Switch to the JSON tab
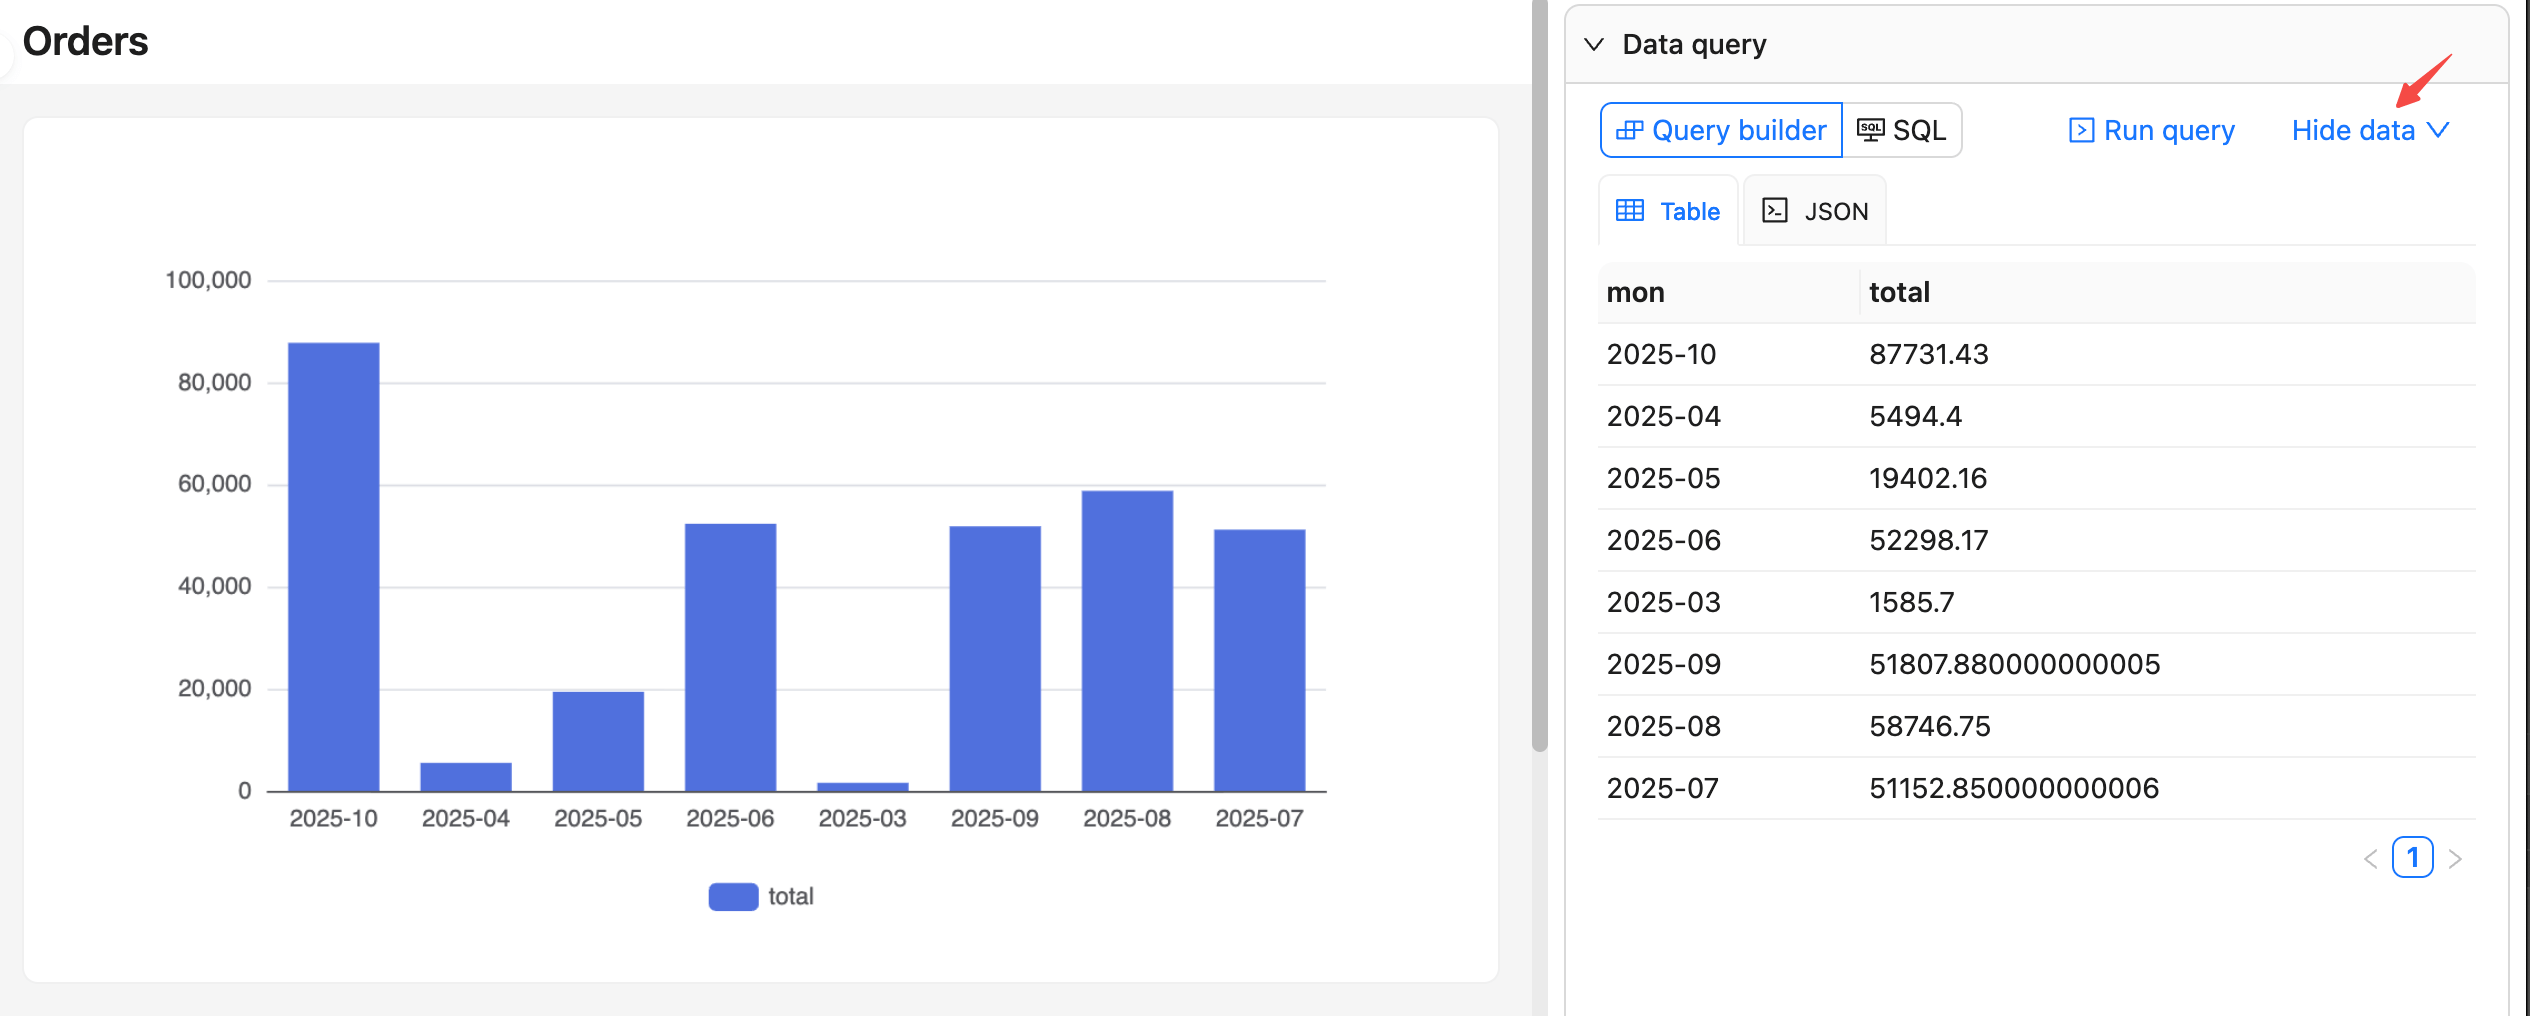 (x=1815, y=211)
